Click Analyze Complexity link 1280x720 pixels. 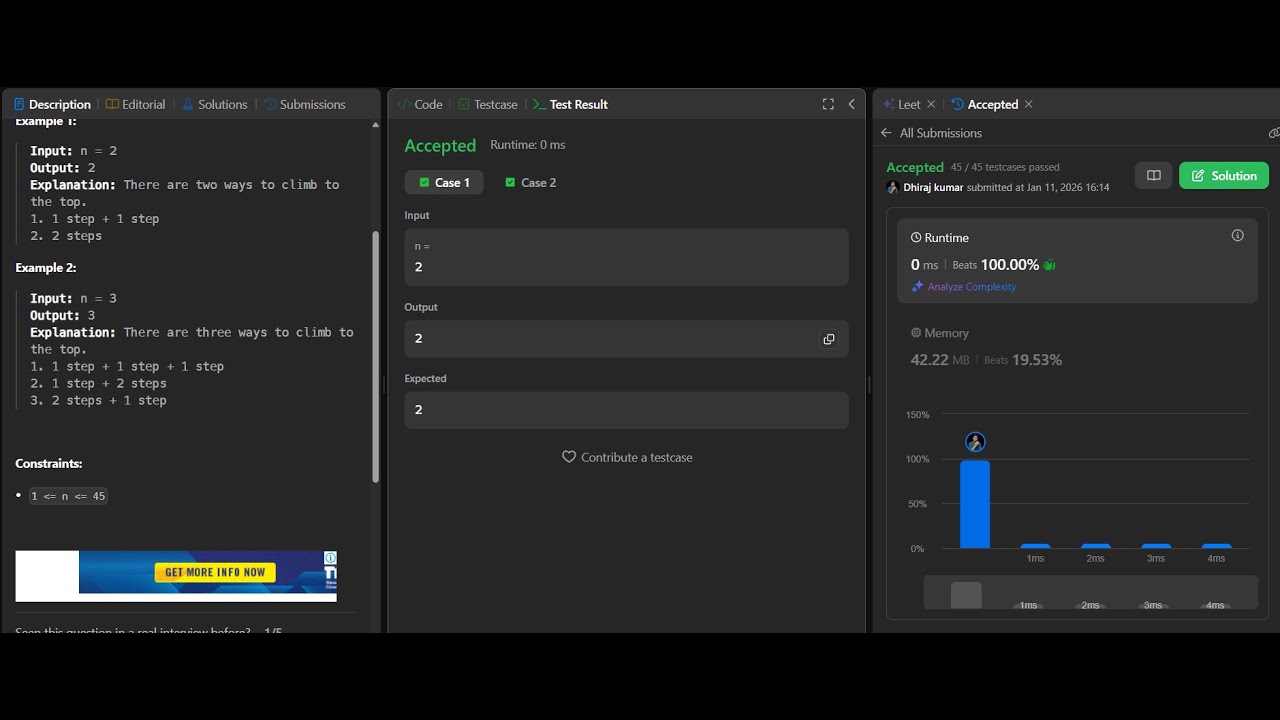[972, 287]
